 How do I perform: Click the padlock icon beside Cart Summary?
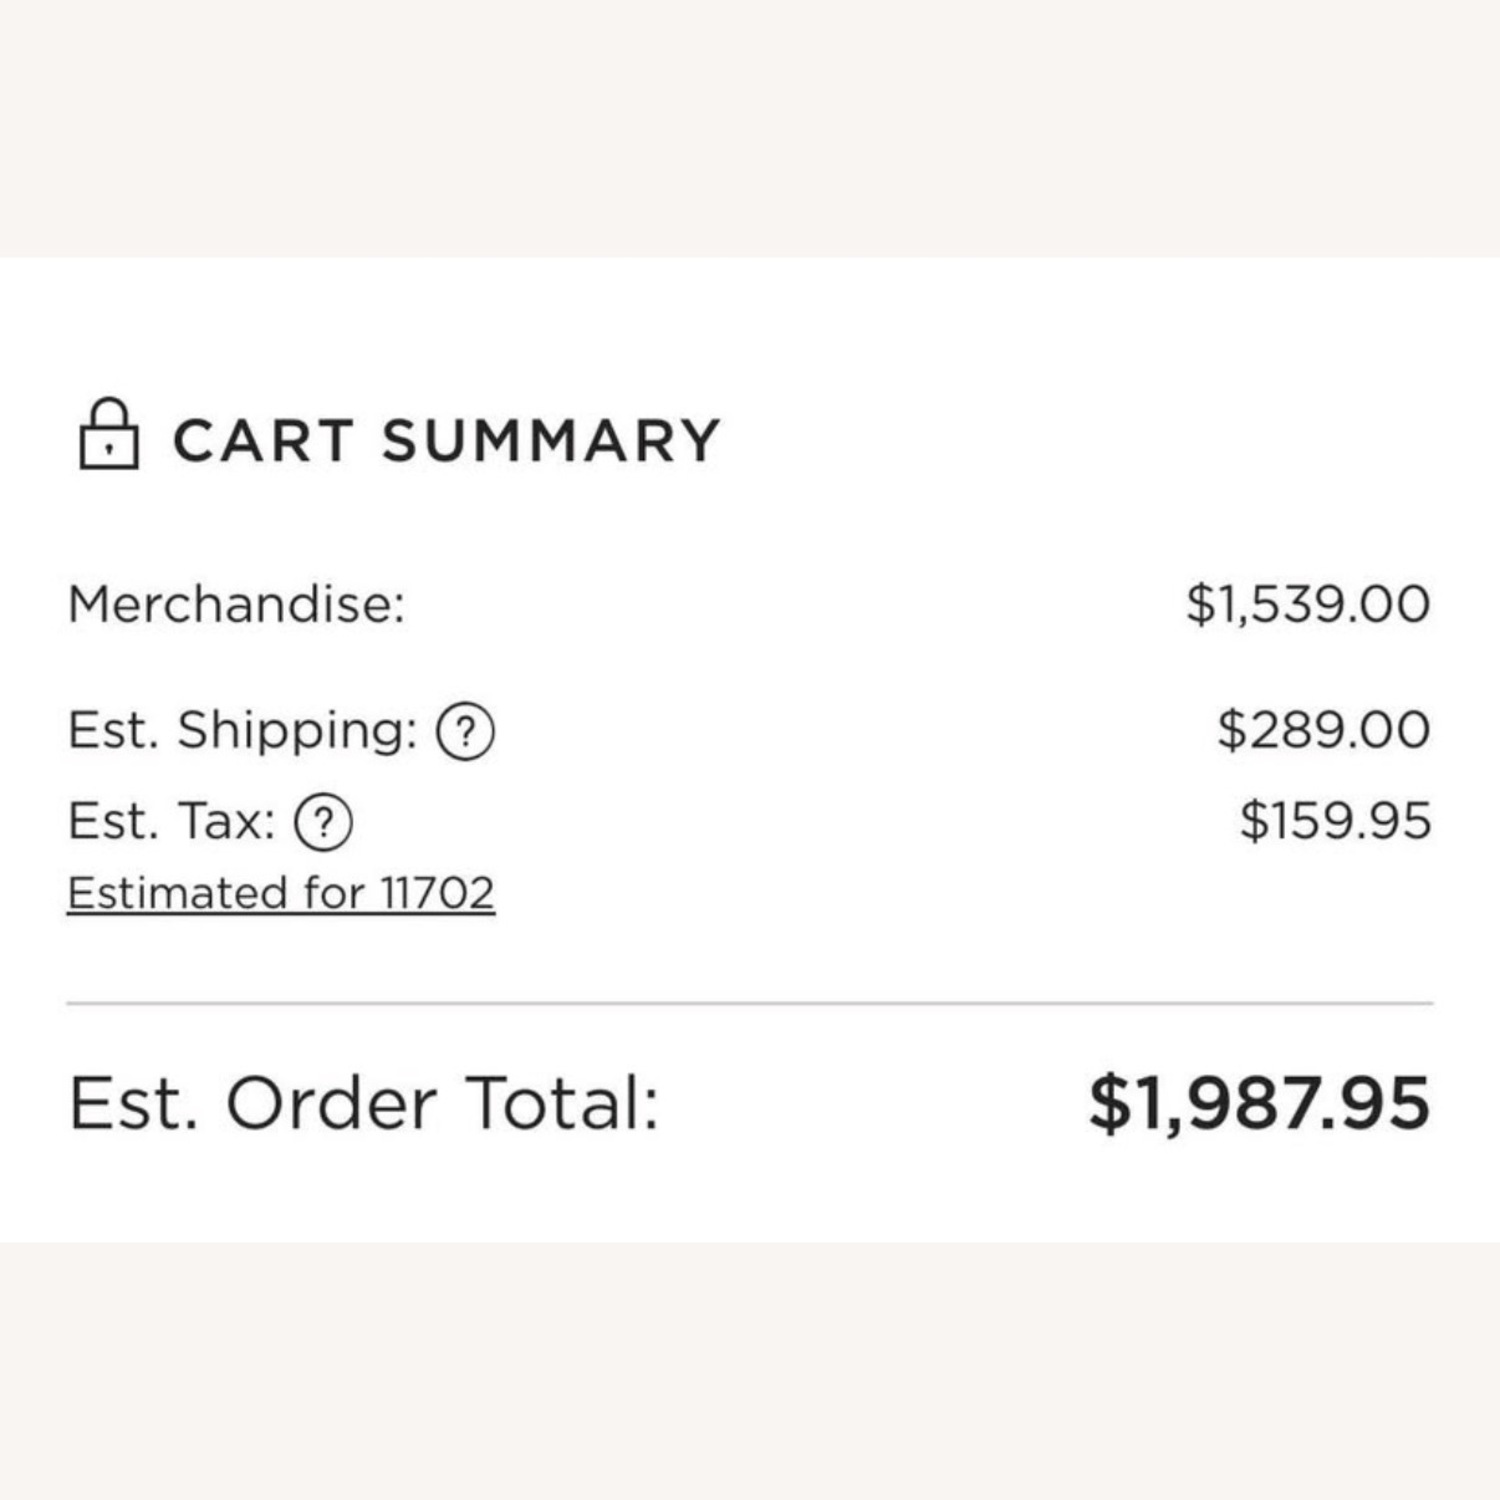pyautogui.click(x=108, y=434)
